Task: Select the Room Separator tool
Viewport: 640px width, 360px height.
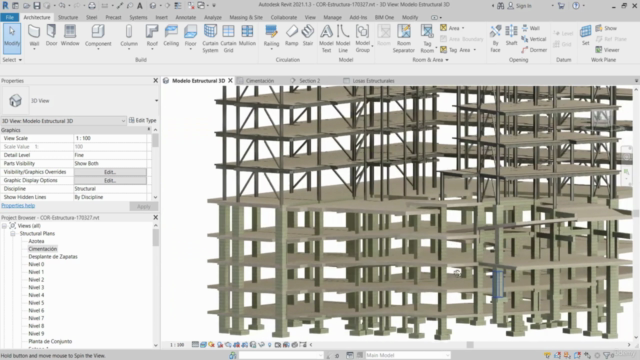Action: (x=404, y=38)
